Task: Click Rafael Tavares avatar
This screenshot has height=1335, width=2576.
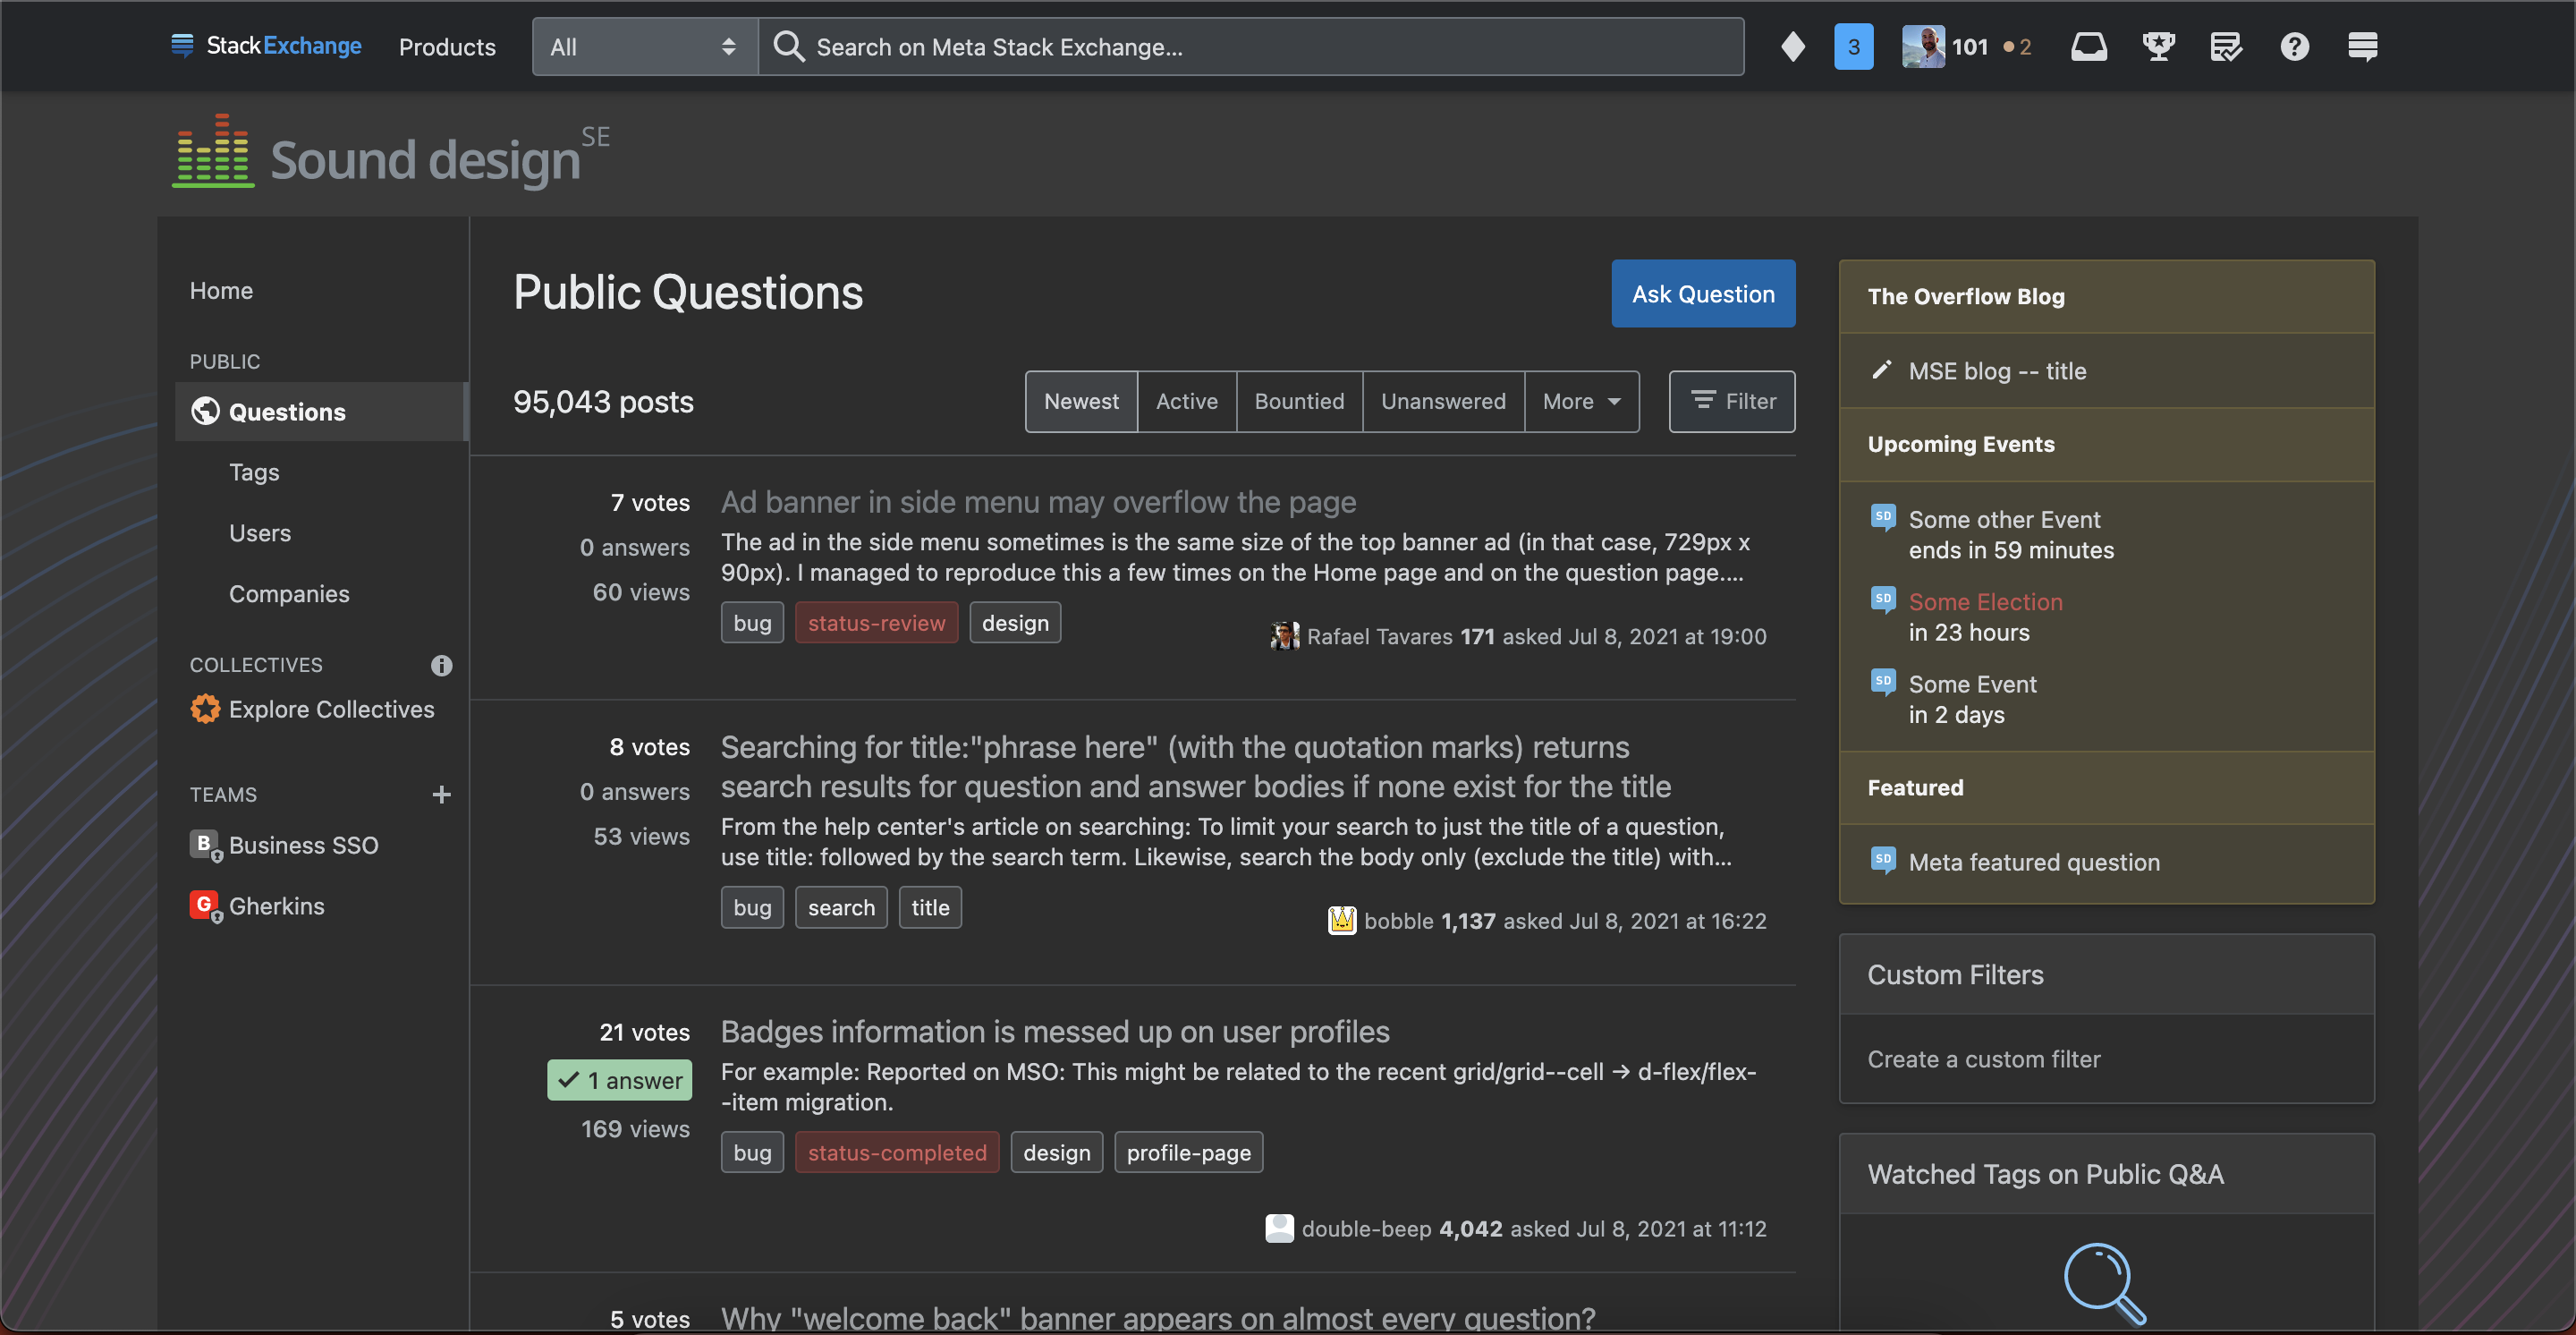Action: click(1284, 636)
